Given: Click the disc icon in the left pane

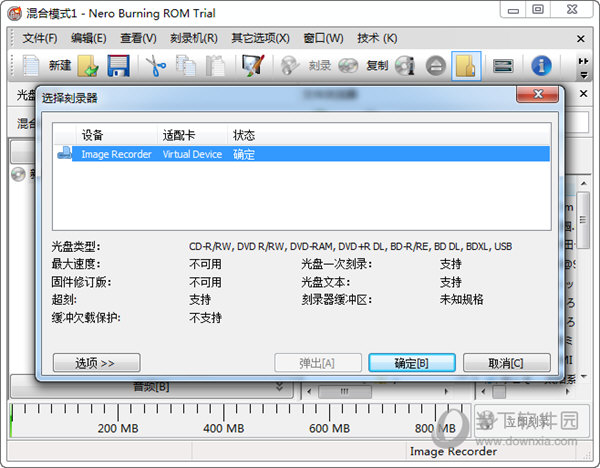Looking at the screenshot, I should click(x=18, y=174).
